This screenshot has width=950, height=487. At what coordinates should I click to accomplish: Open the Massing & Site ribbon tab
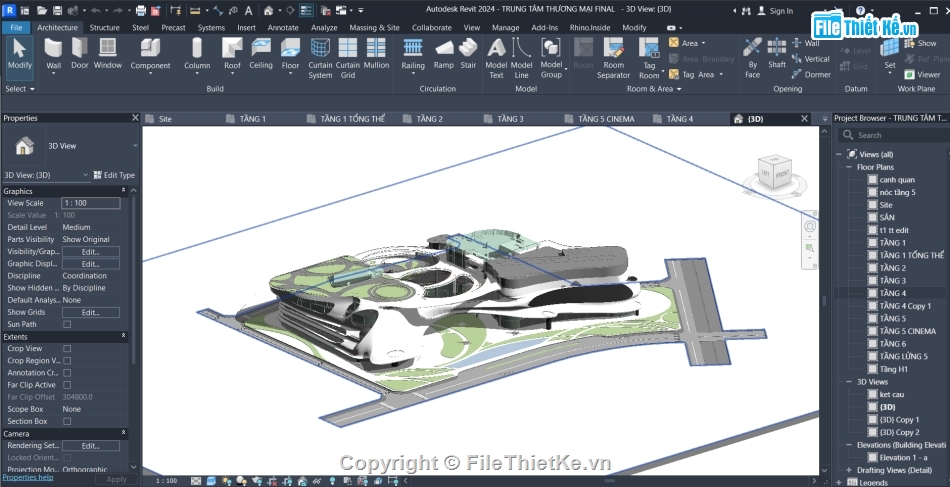pos(374,27)
